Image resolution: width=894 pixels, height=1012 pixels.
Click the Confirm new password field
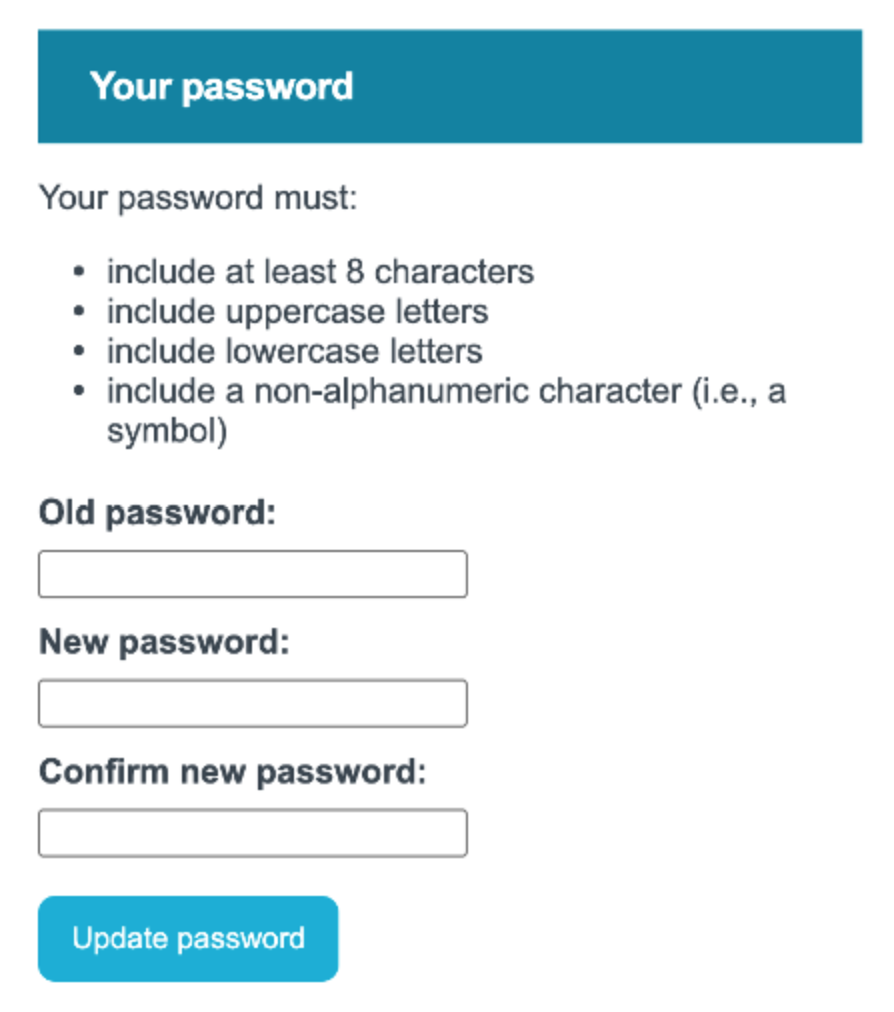click(251, 832)
